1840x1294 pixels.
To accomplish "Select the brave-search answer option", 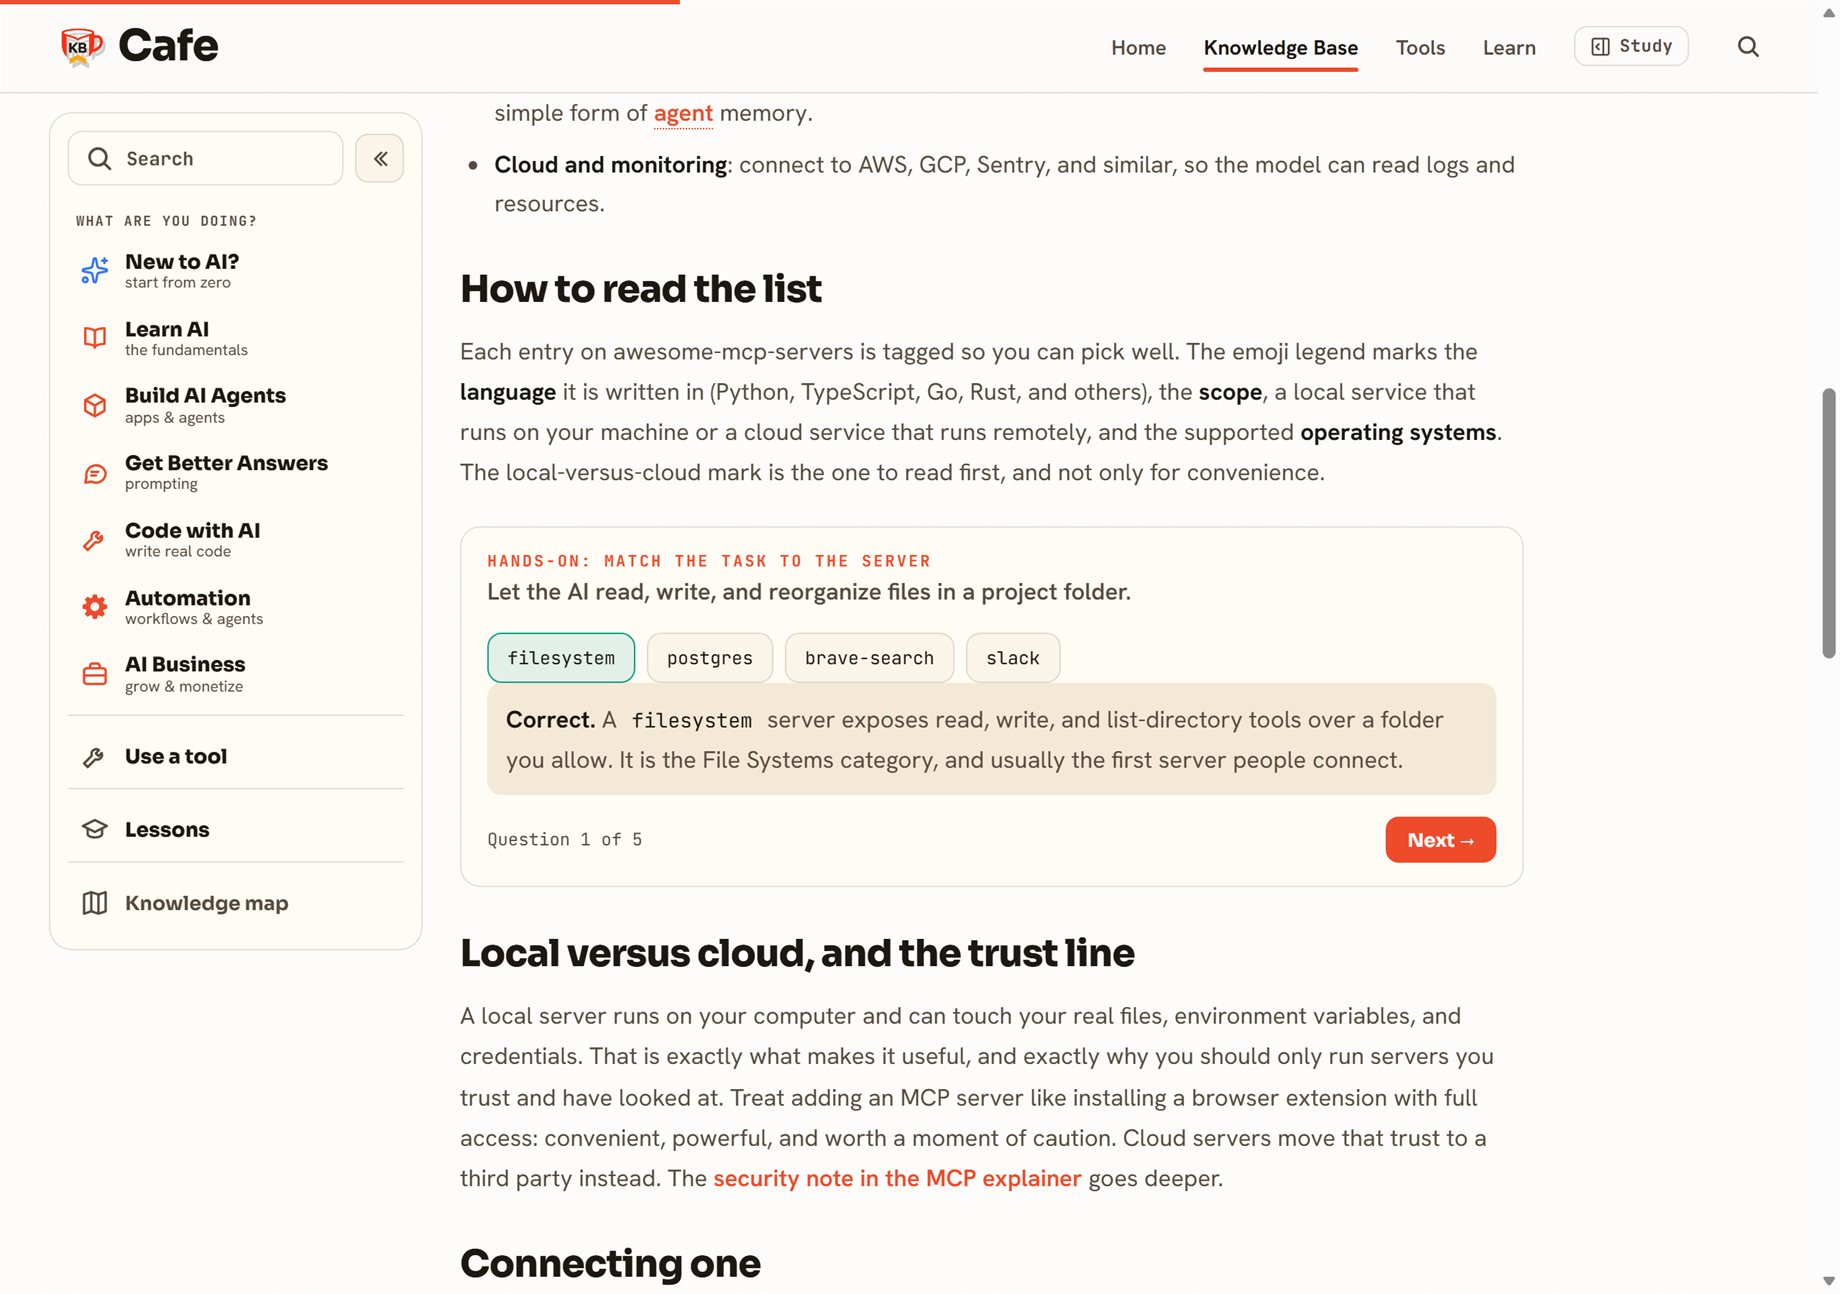I will click(x=869, y=658).
